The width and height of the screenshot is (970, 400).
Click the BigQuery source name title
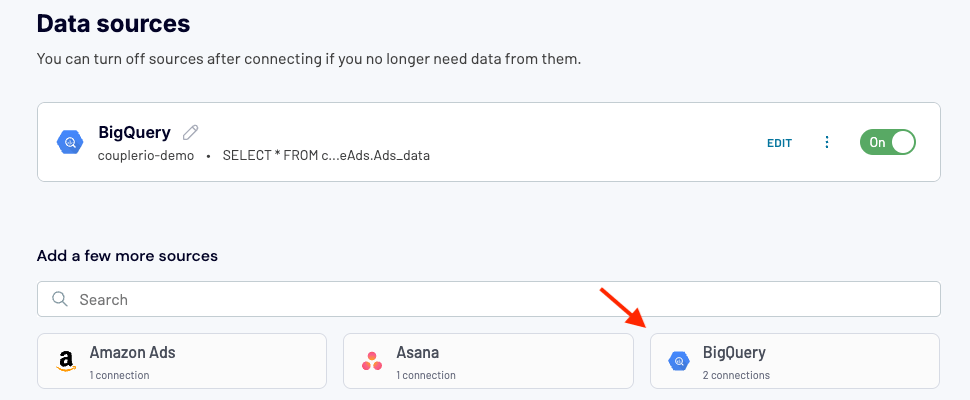pos(134,132)
